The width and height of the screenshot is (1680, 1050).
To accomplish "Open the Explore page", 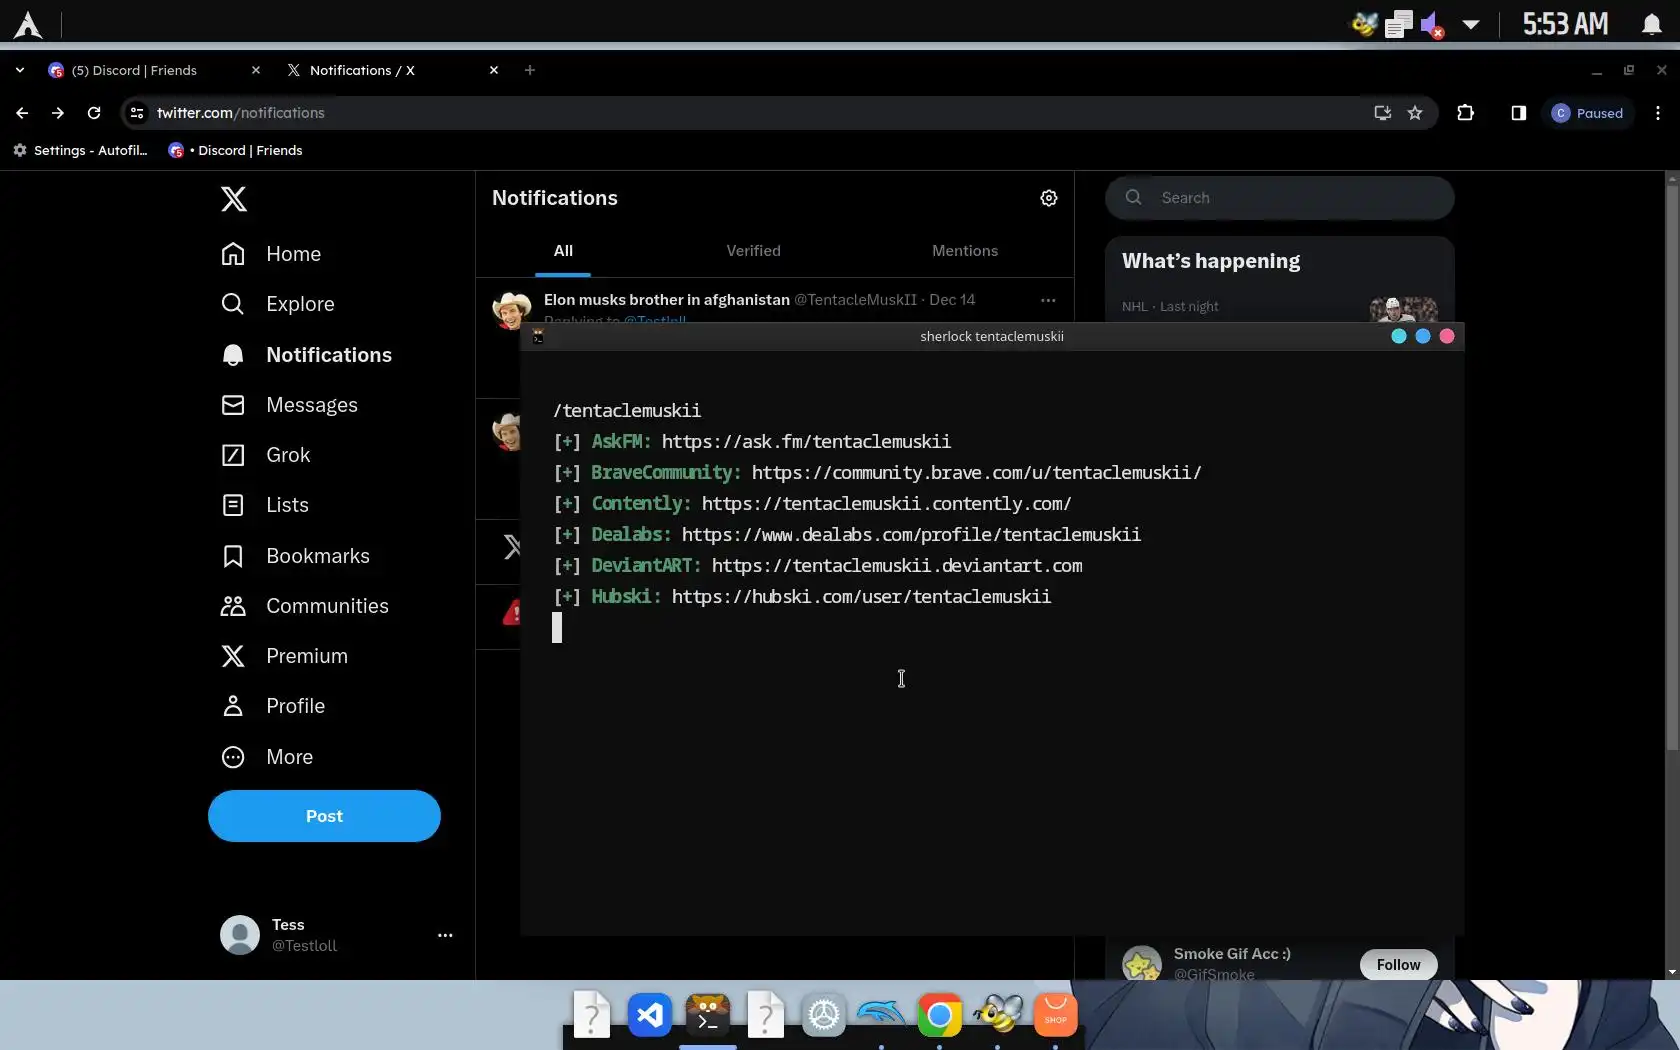I will point(277,304).
